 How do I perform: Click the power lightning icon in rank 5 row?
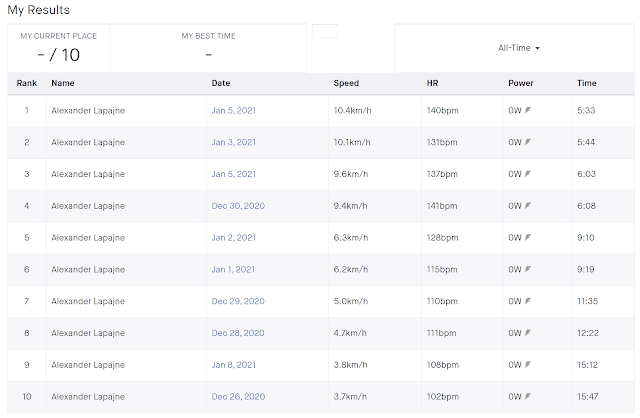tap(528, 238)
